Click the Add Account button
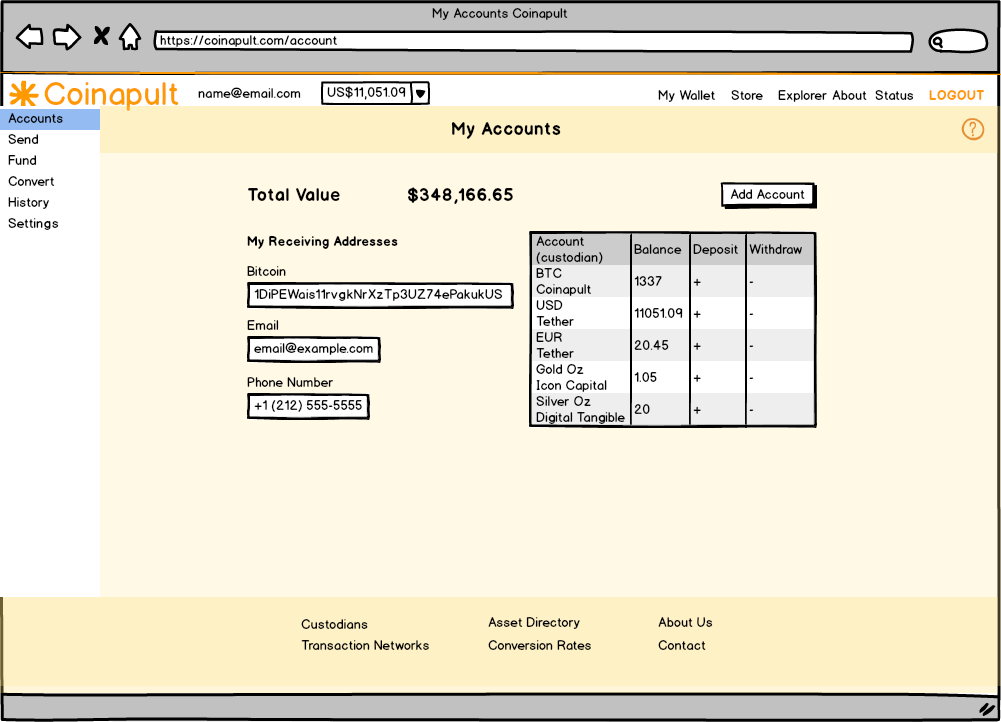The image size is (1001, 722). pyautogui.click(x=767, y=195)
